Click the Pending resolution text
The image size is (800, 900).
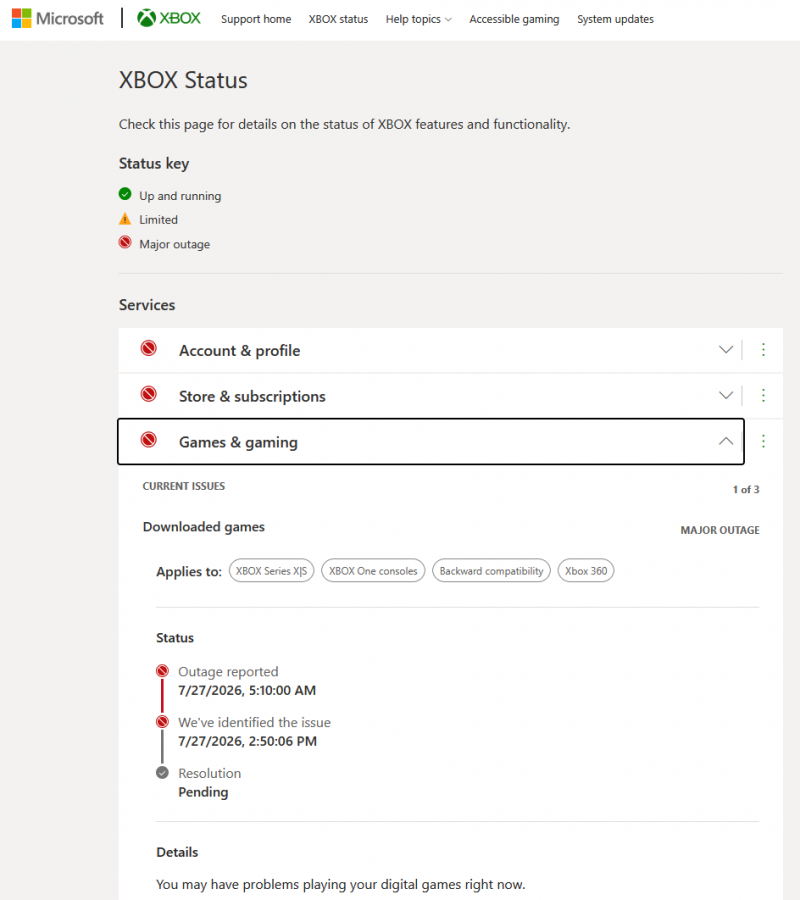click(203, 793)
